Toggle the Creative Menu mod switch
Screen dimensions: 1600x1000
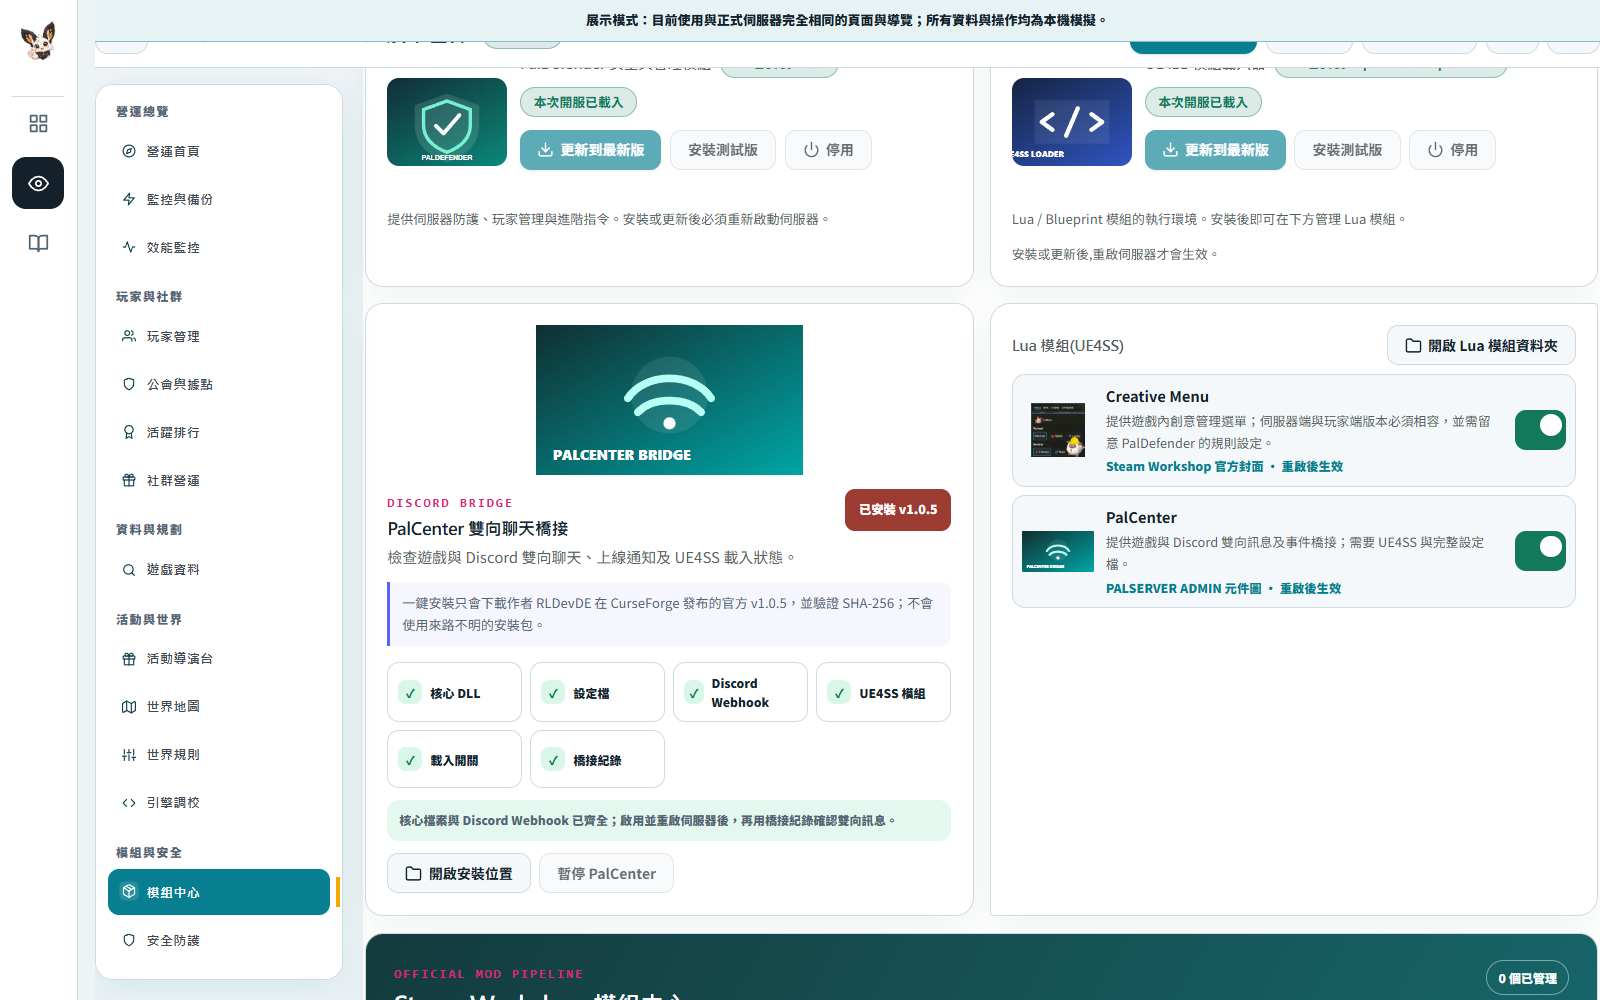(1540, 430)
